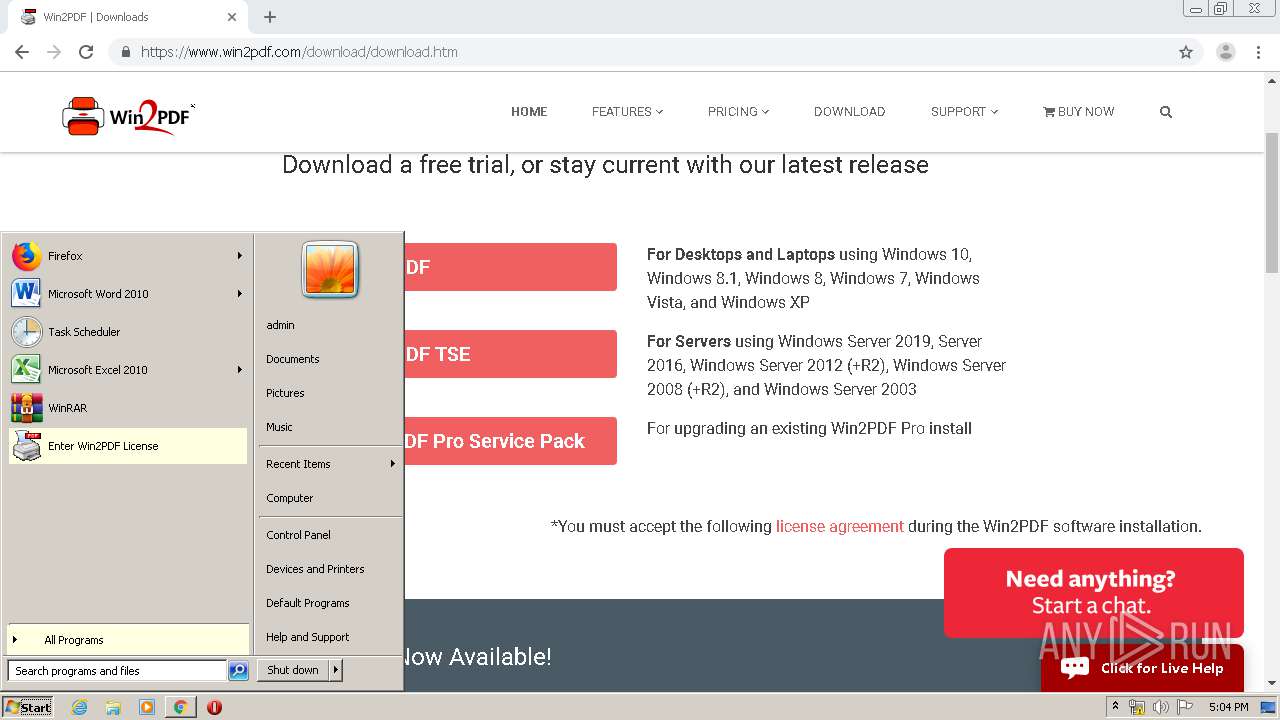Click the volume speaker tray icon
The image size is (1280, 720).
(1160, 707)
